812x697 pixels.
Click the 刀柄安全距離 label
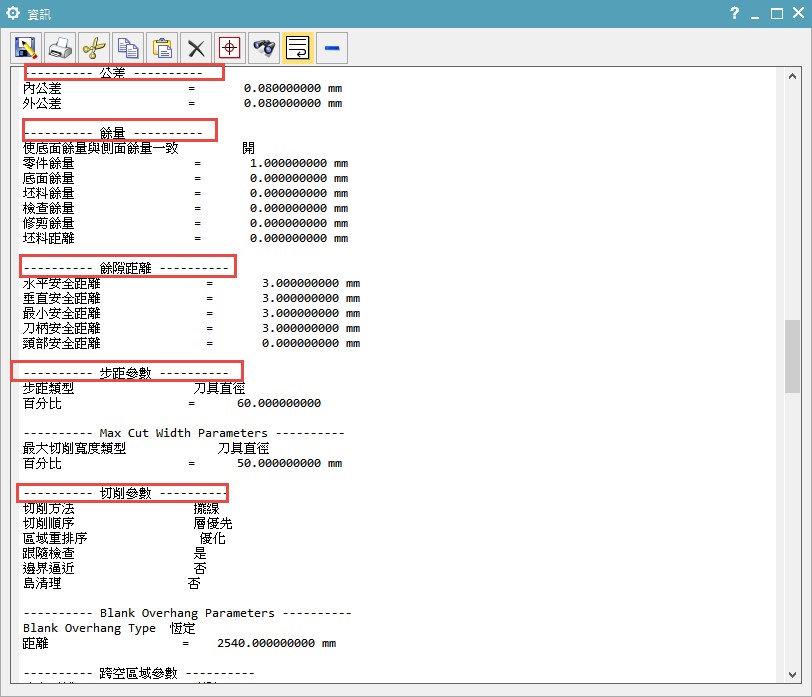(x=62, y=328)
